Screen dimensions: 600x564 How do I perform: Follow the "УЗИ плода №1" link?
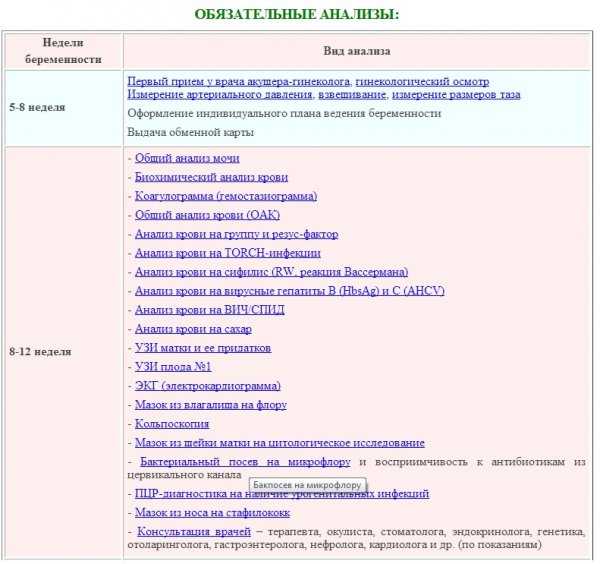pyautogui.click(x=173, y=367)
